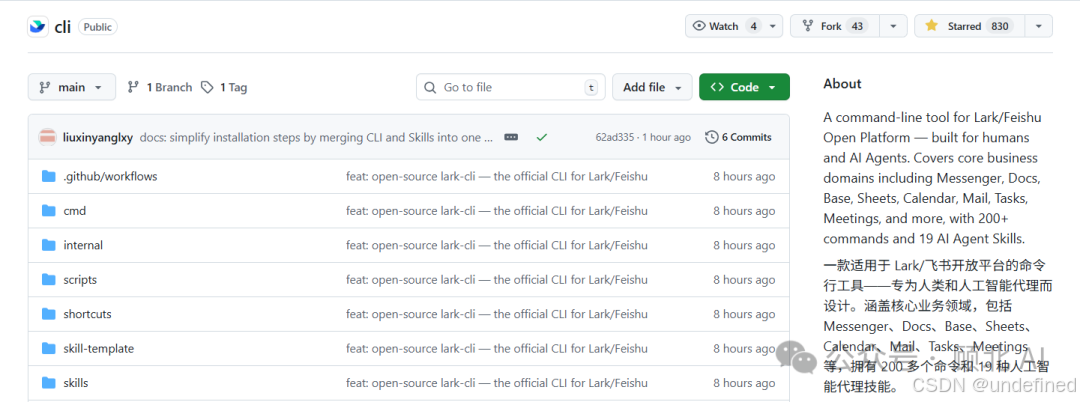Click the folder icon beside cmd

click(48, 211)
